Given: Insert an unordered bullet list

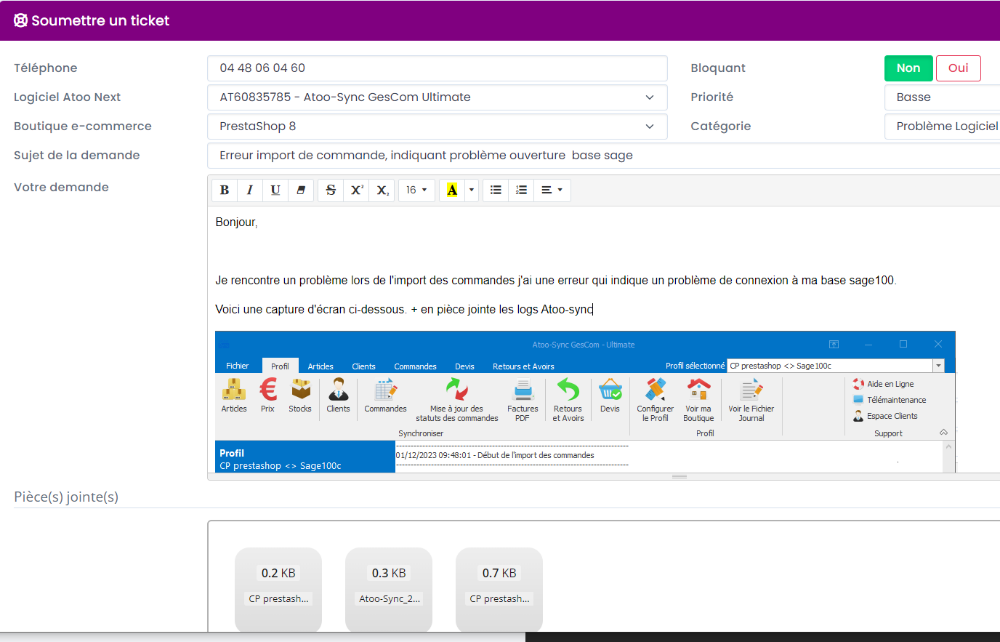Looking at the screenshot, I should [496, 190].
